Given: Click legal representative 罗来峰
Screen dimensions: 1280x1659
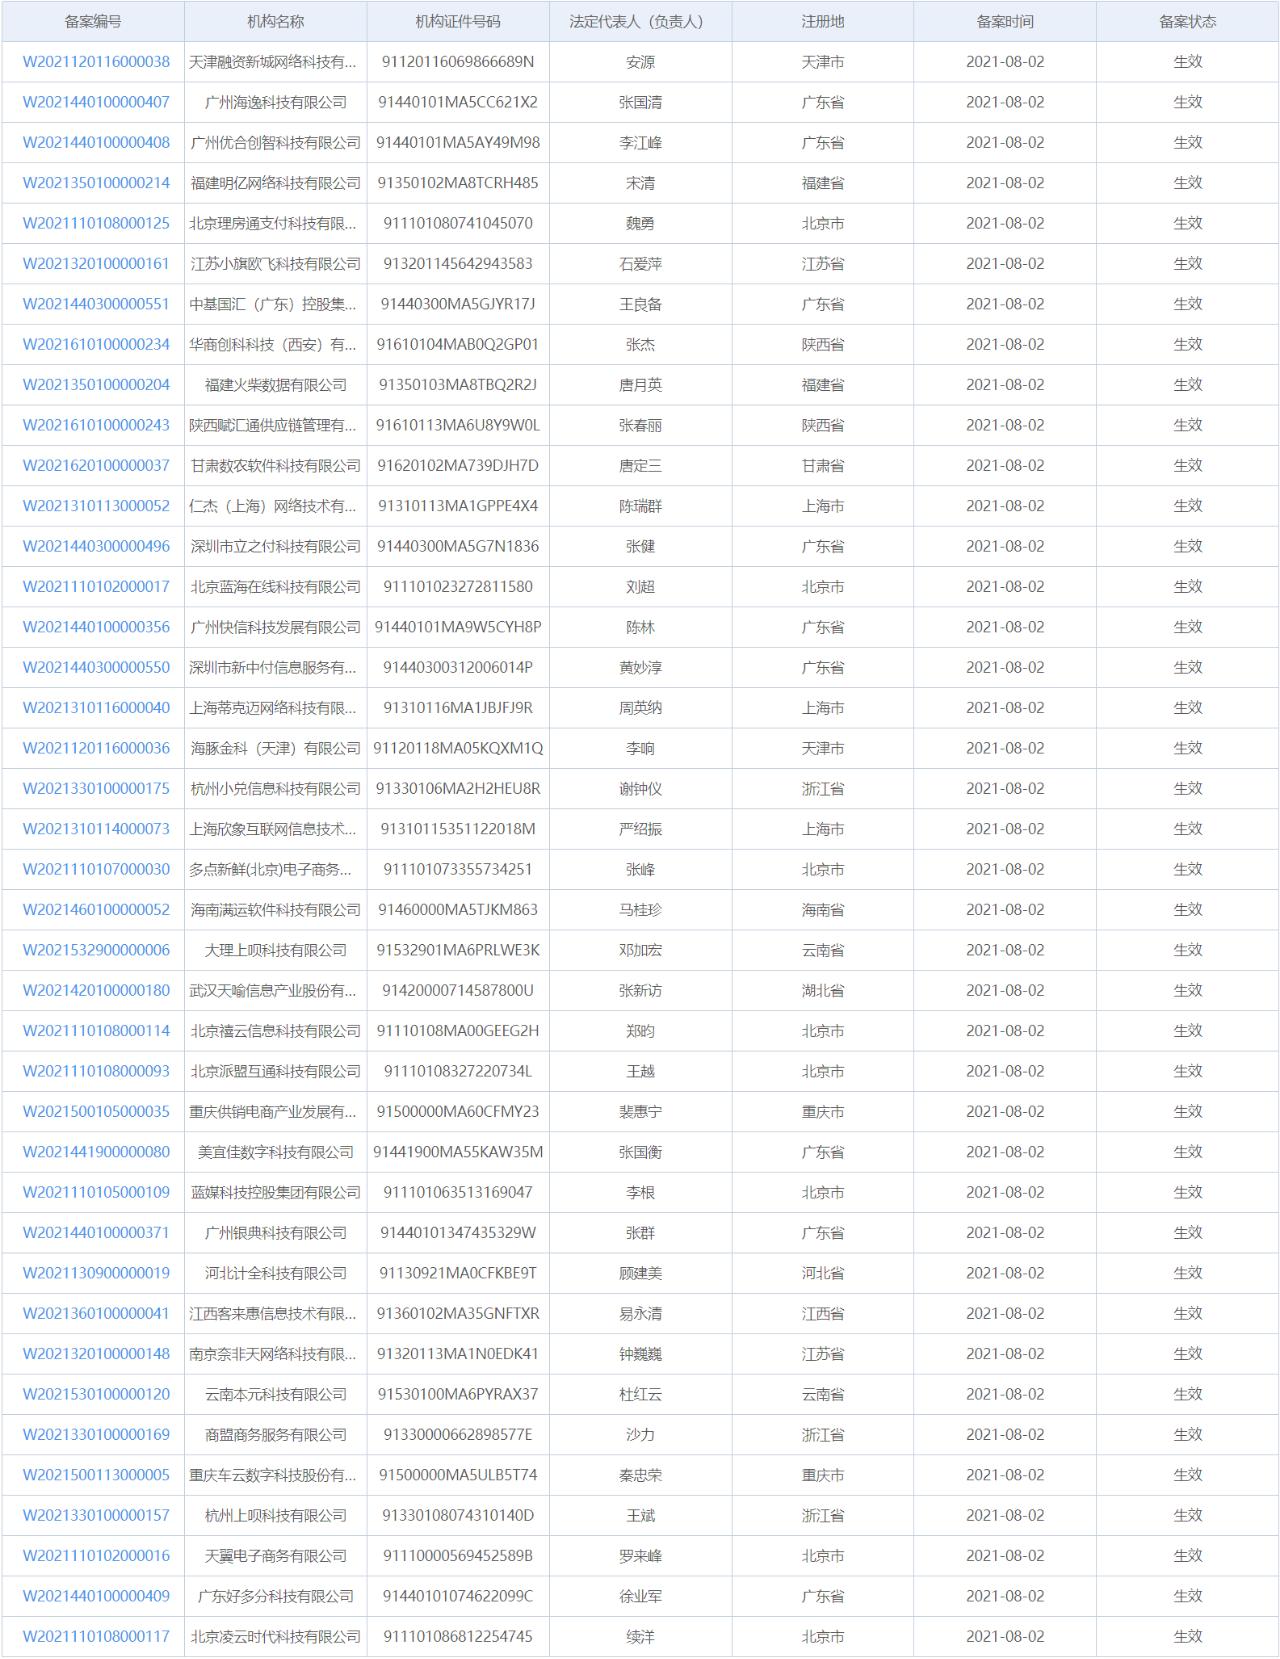Looking at the screenshot, I should pyautogui.click(x=641, y=1556).
